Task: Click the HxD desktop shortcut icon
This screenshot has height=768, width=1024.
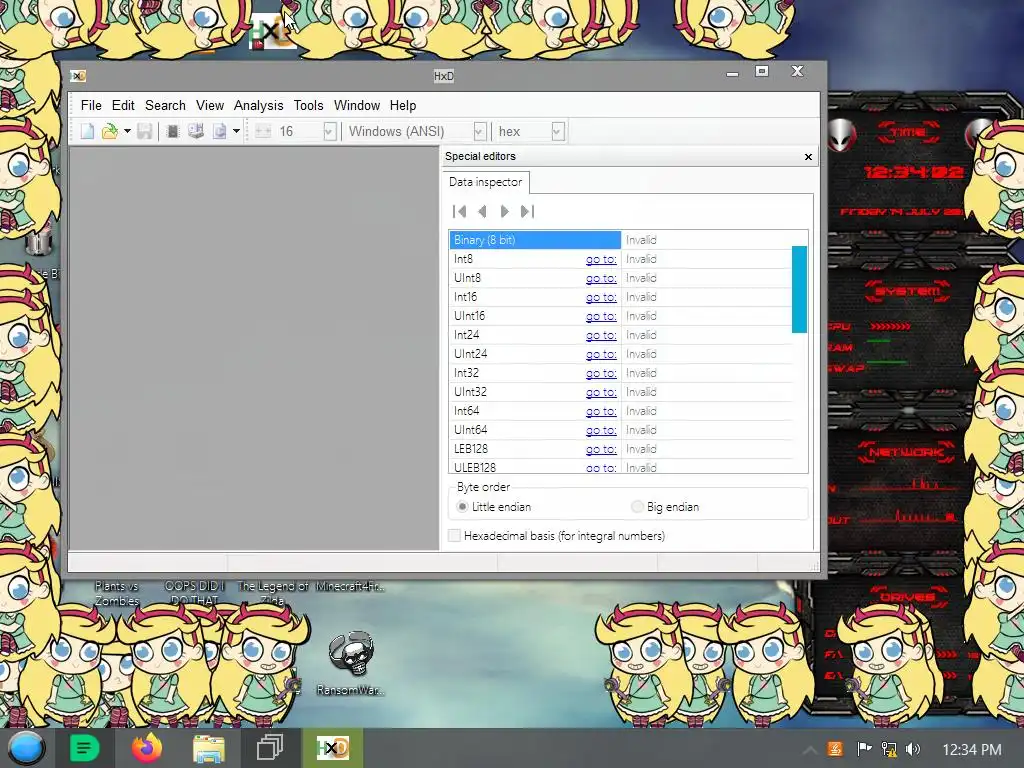Action: tap(272, 32)
